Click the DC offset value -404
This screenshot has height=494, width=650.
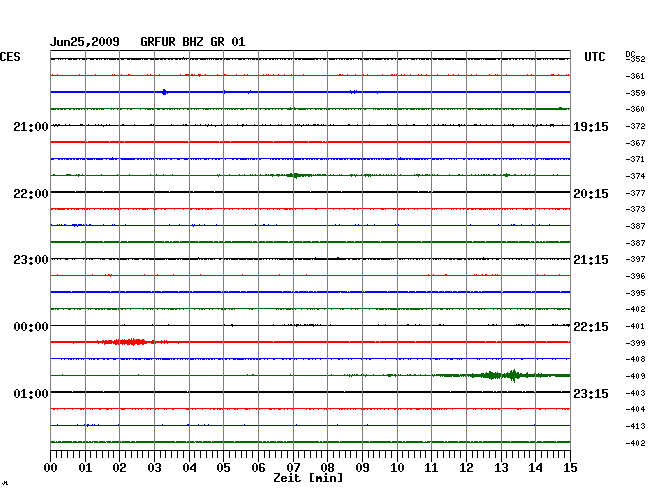point(635,409)
